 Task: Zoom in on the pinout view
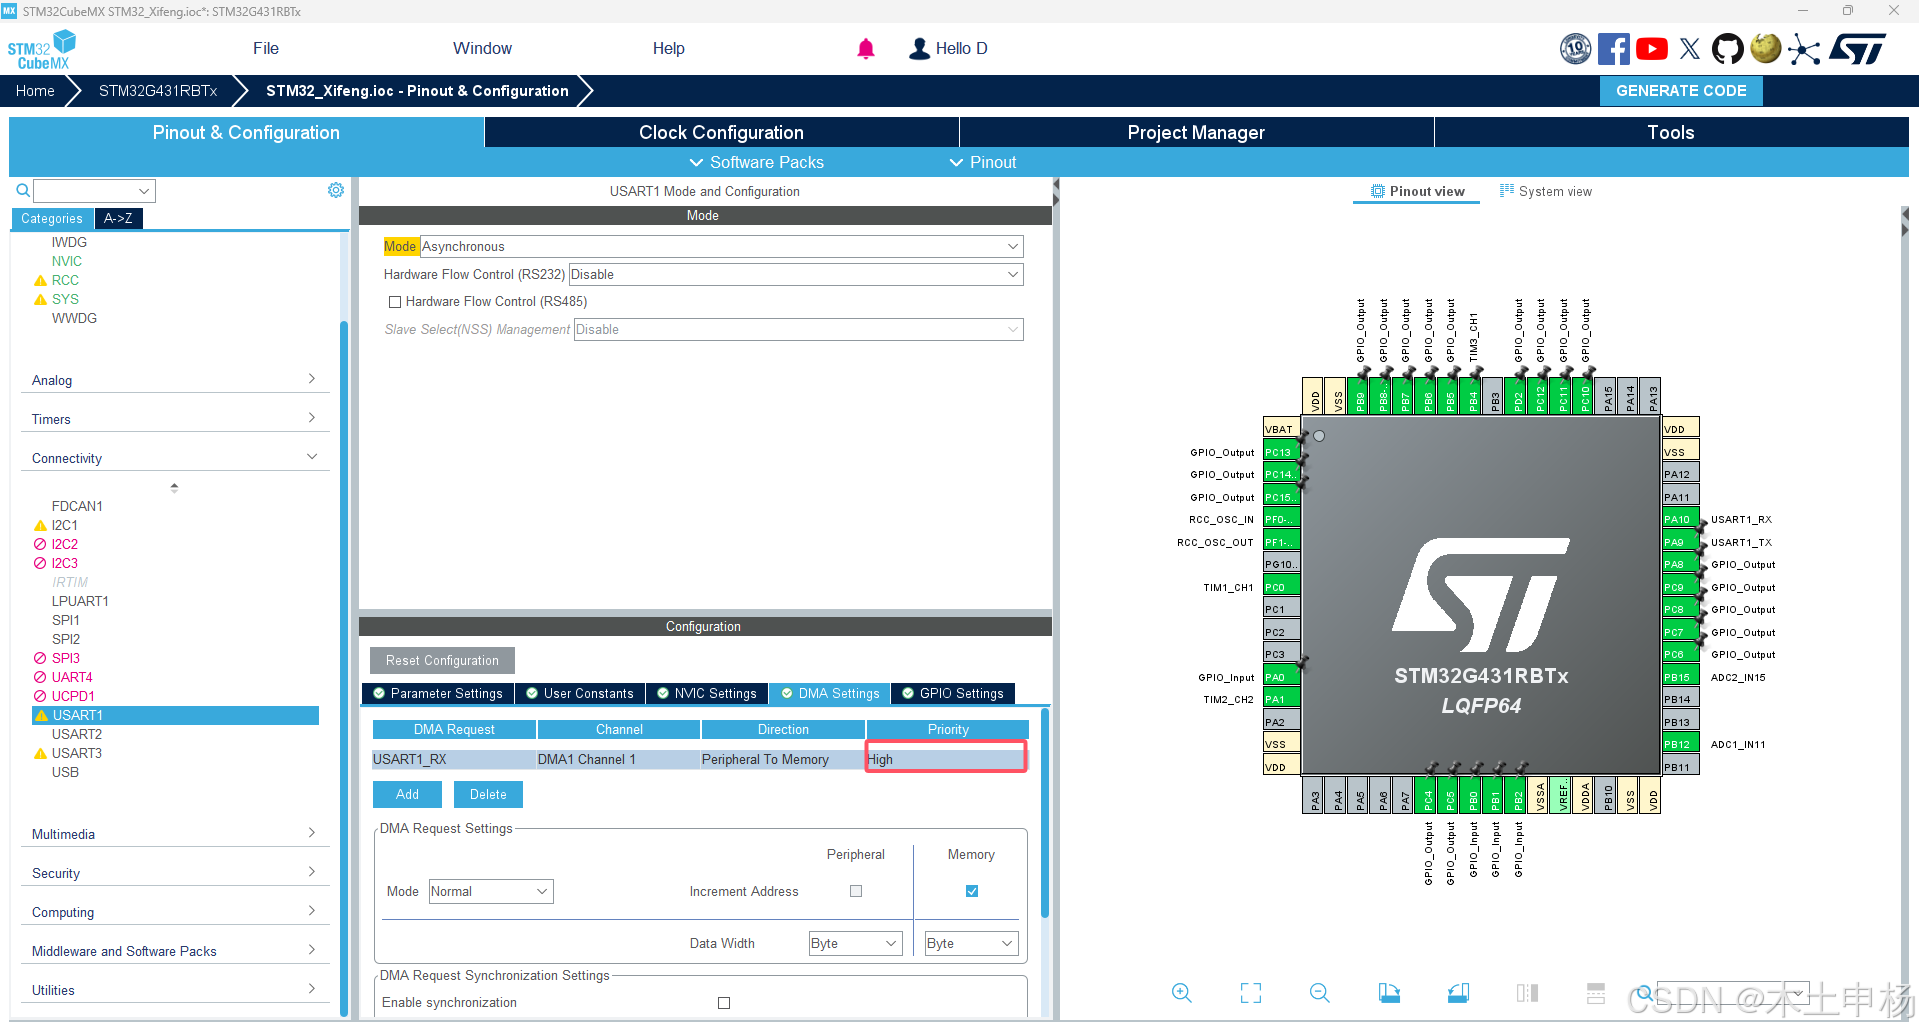coord(1181,993)
